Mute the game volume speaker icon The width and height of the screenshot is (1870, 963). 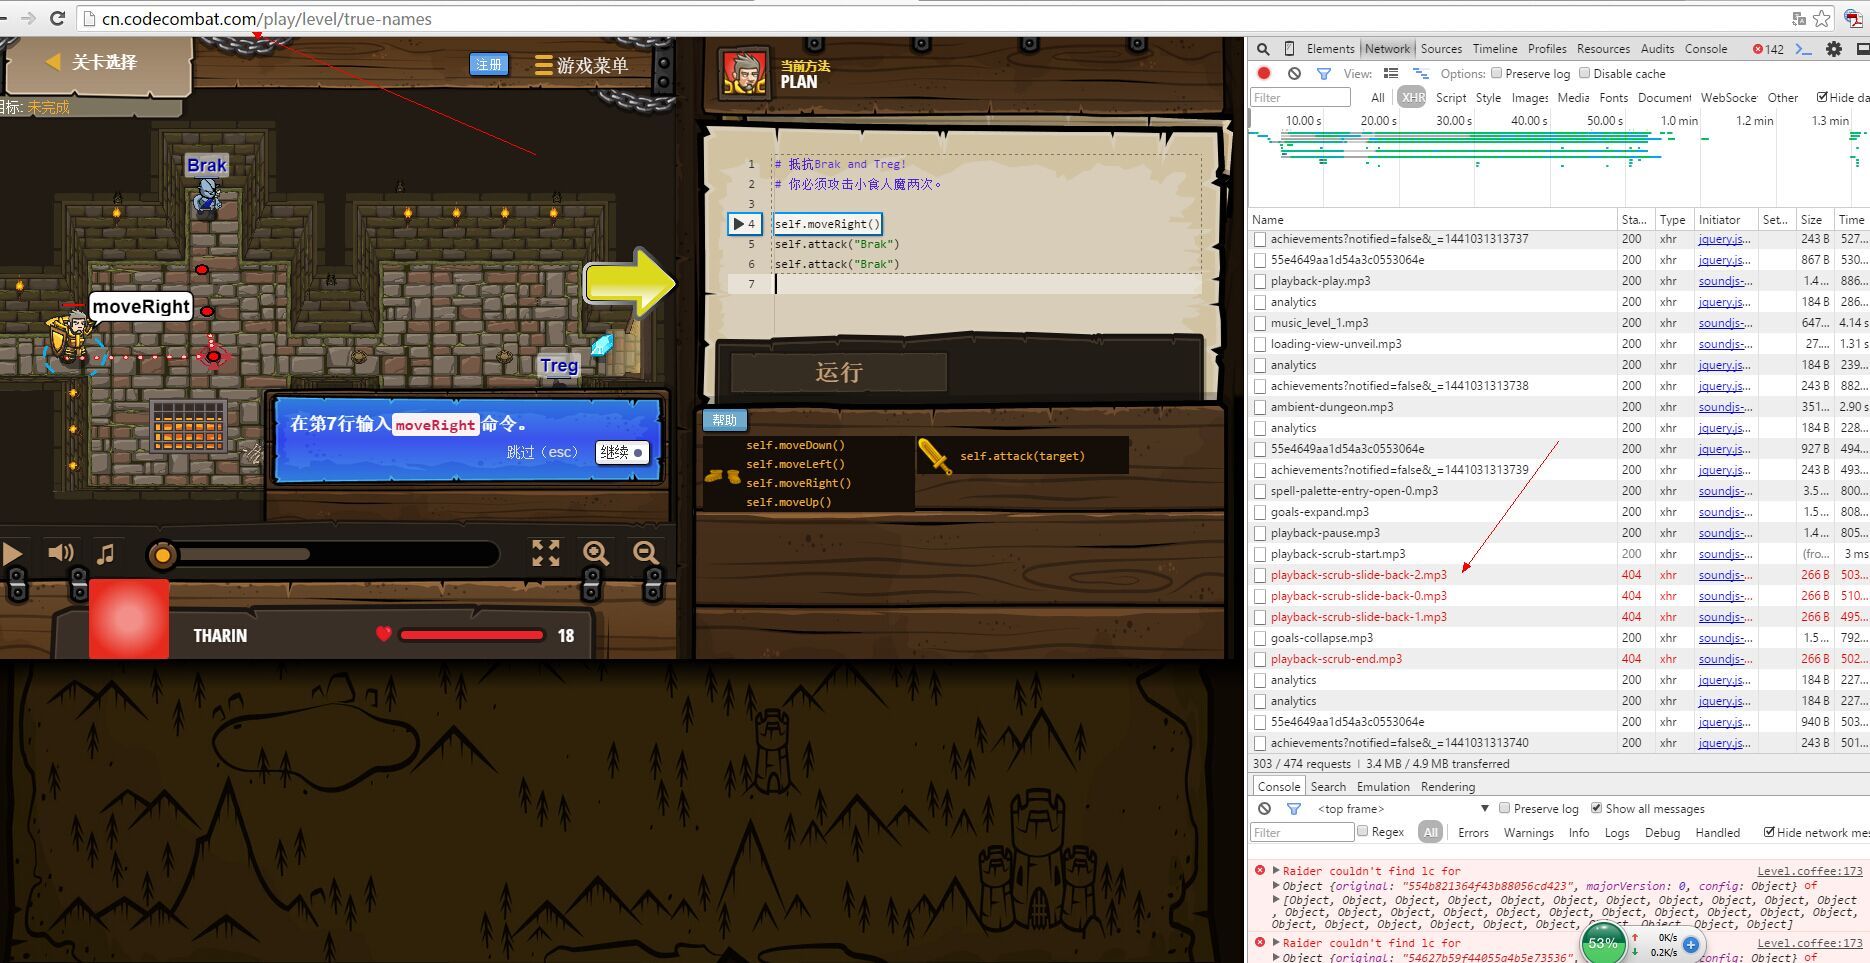pyautogui.click(x=60, y=553)
